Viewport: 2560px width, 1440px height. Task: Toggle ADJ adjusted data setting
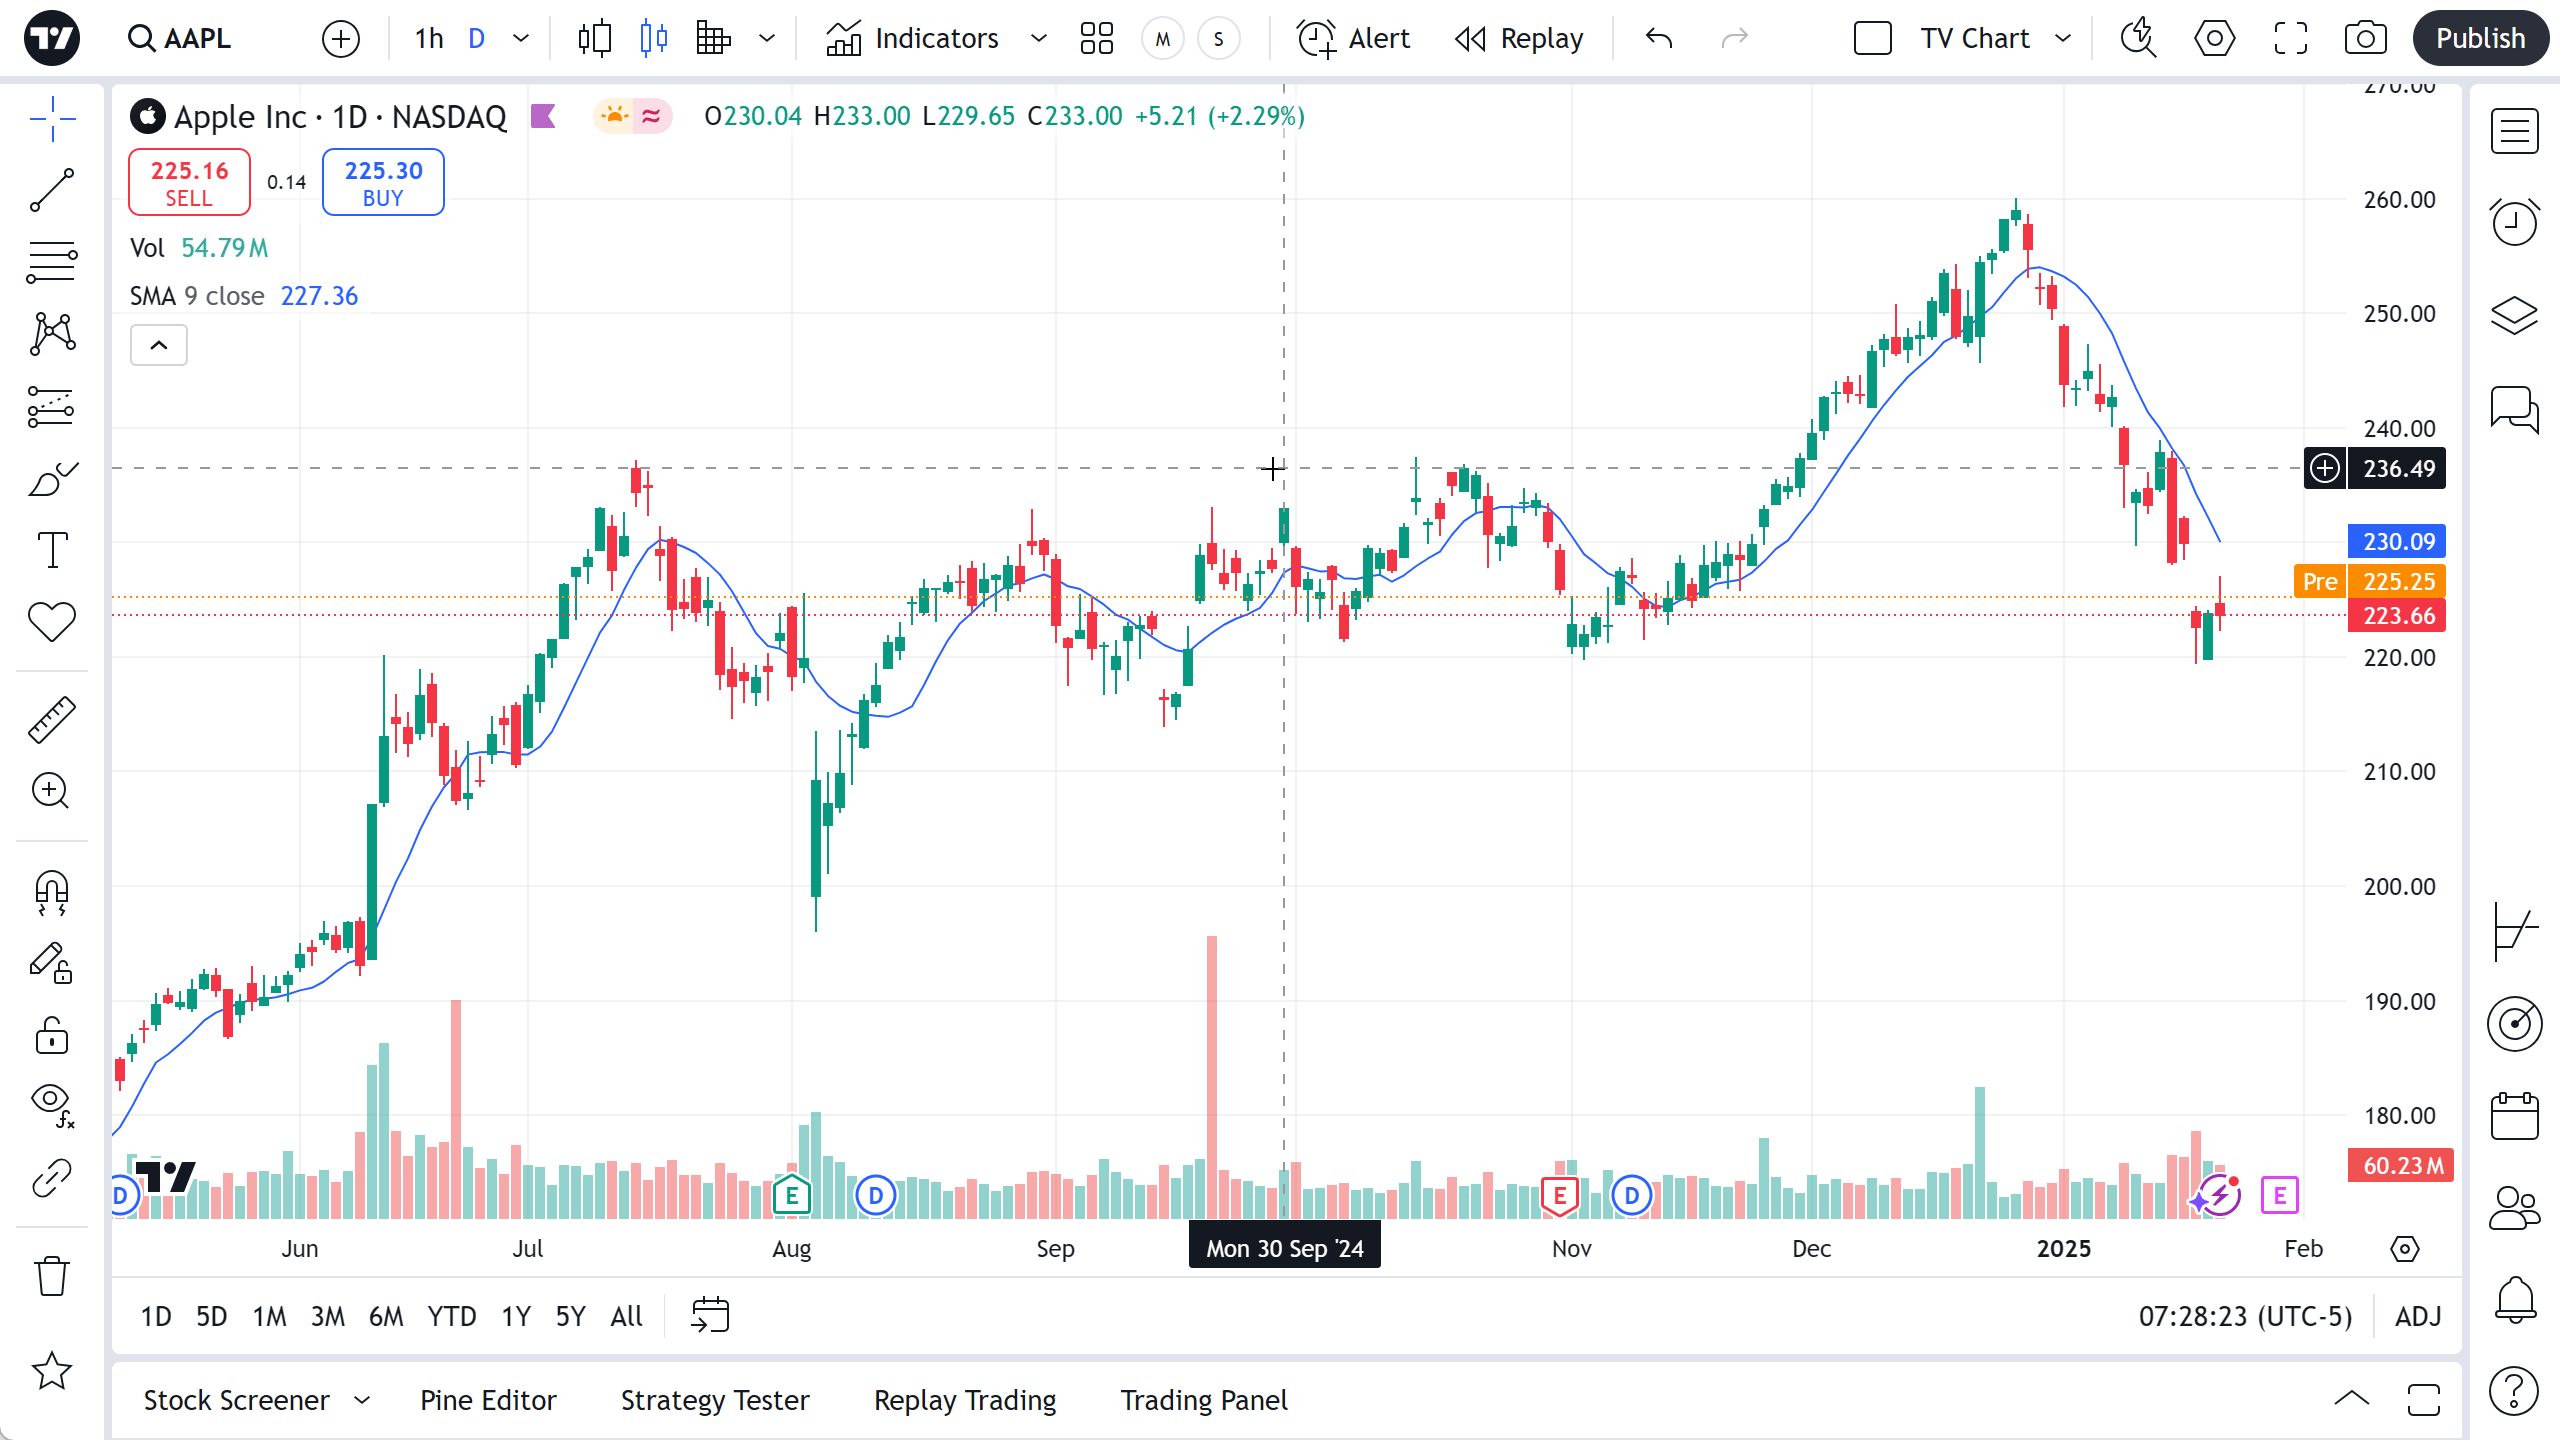tap(2418, 1316)
